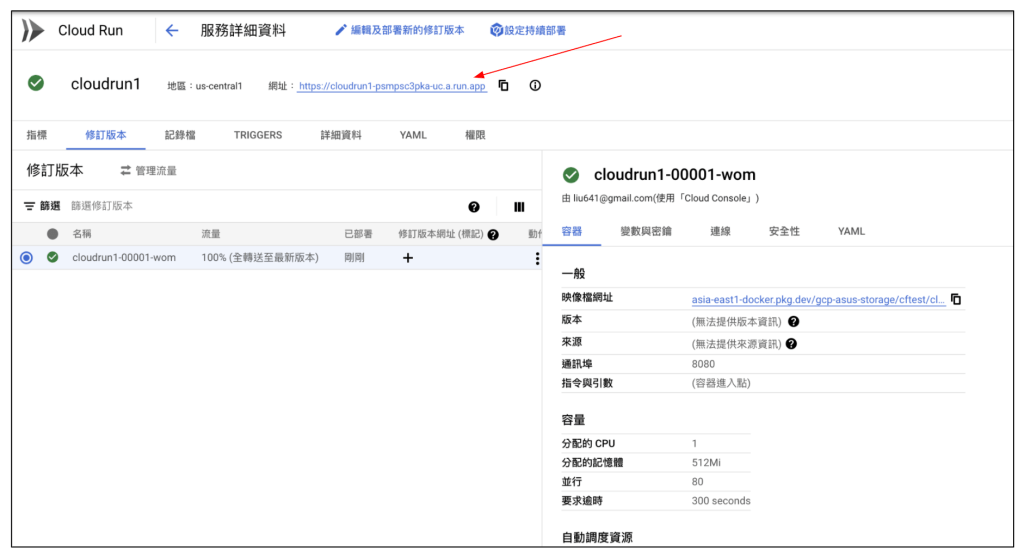Add a revision URL tag with plus
1024x558 pixels.
click(407, 258)
